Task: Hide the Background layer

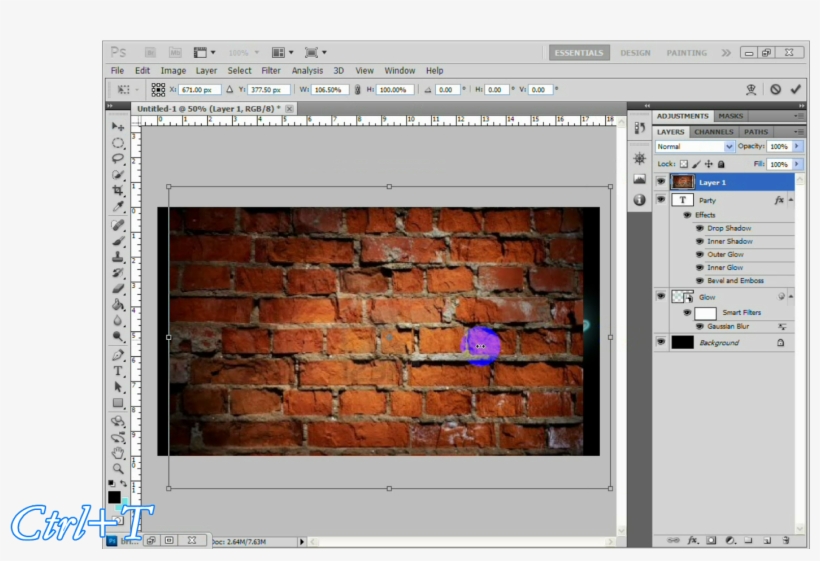Action: 660,342
